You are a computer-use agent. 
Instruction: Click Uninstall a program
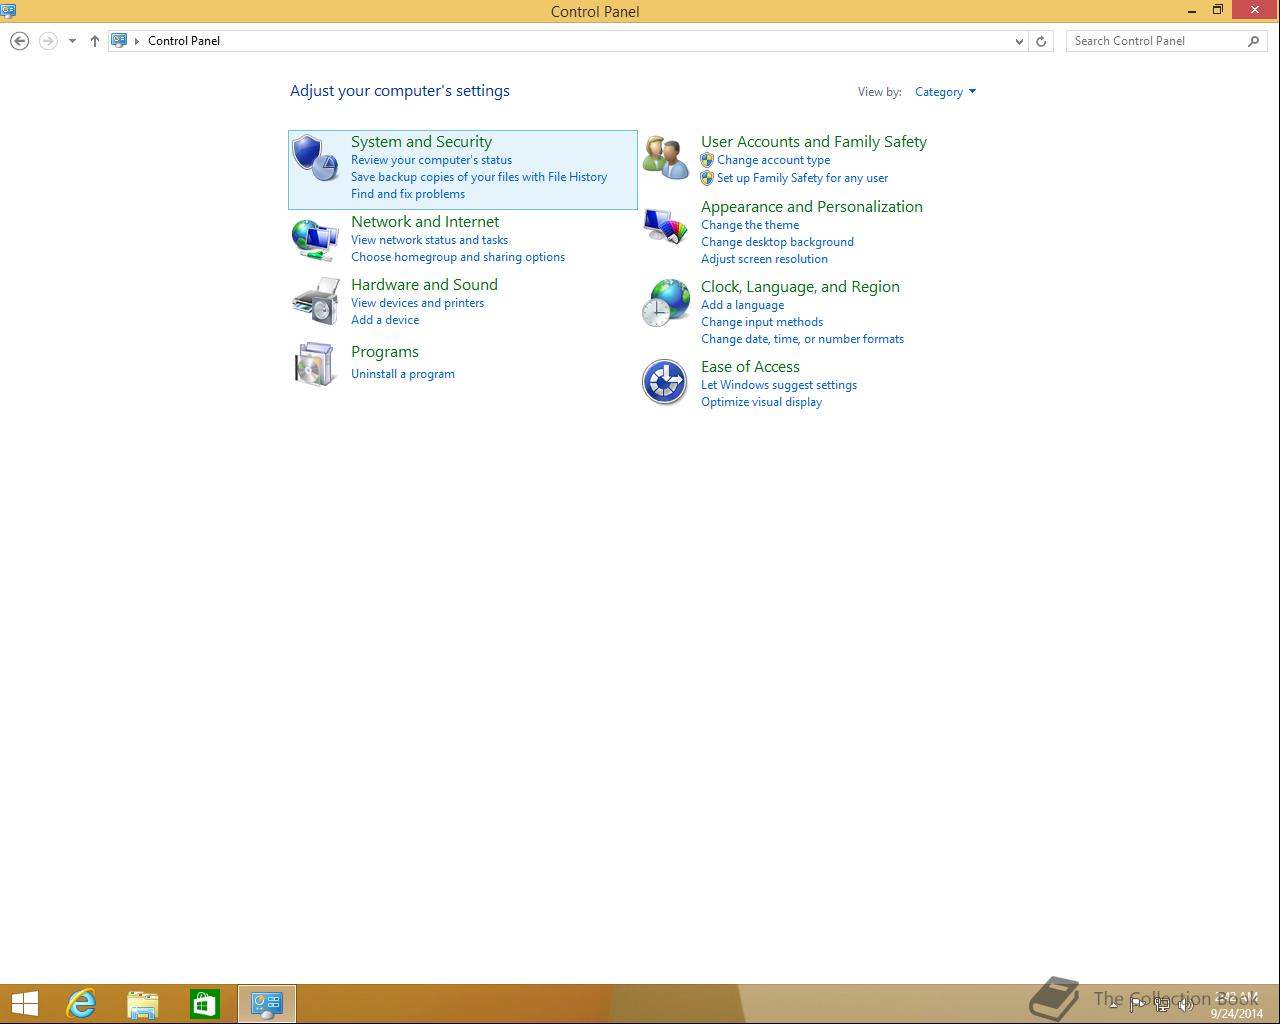pyautogui.click(x=403, y=374)
